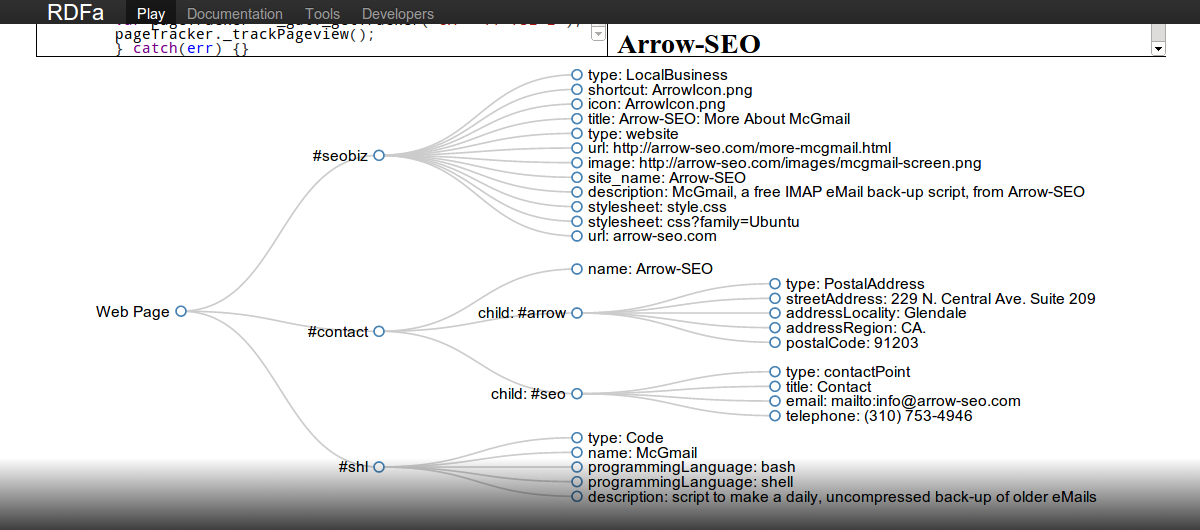
Task: Collapse the Web Page root node
Action: [181, 311]
